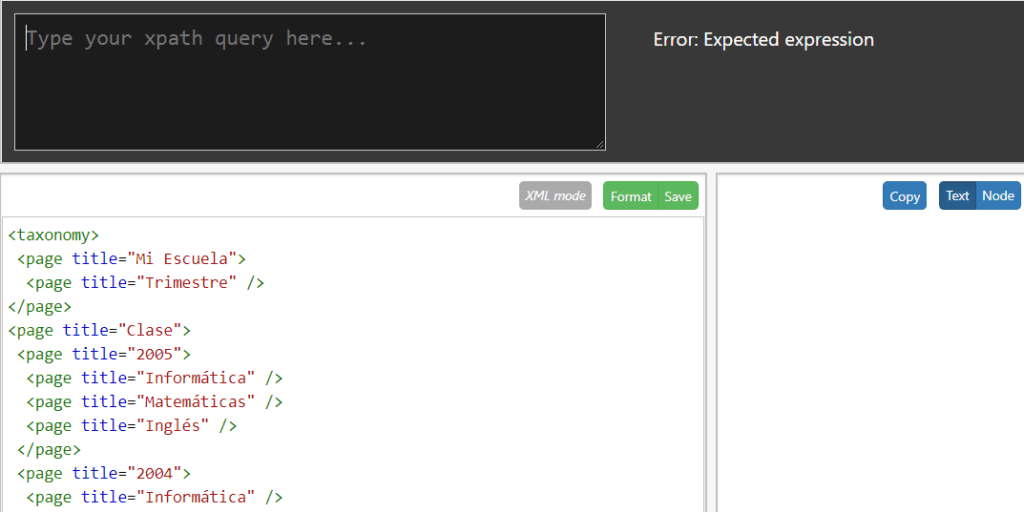Viewport: 1024px width, 512px height.
Task: Toggle the XML mode button
Action: pos(555,196)
